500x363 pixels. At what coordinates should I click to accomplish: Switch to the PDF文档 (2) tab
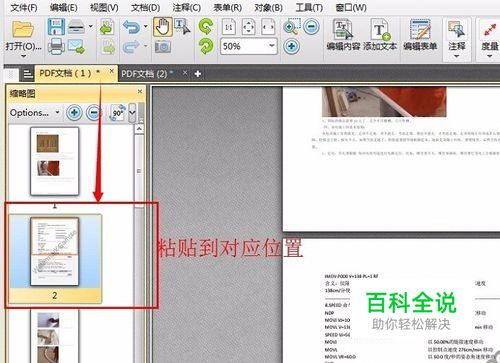click(x=144, y=74)
